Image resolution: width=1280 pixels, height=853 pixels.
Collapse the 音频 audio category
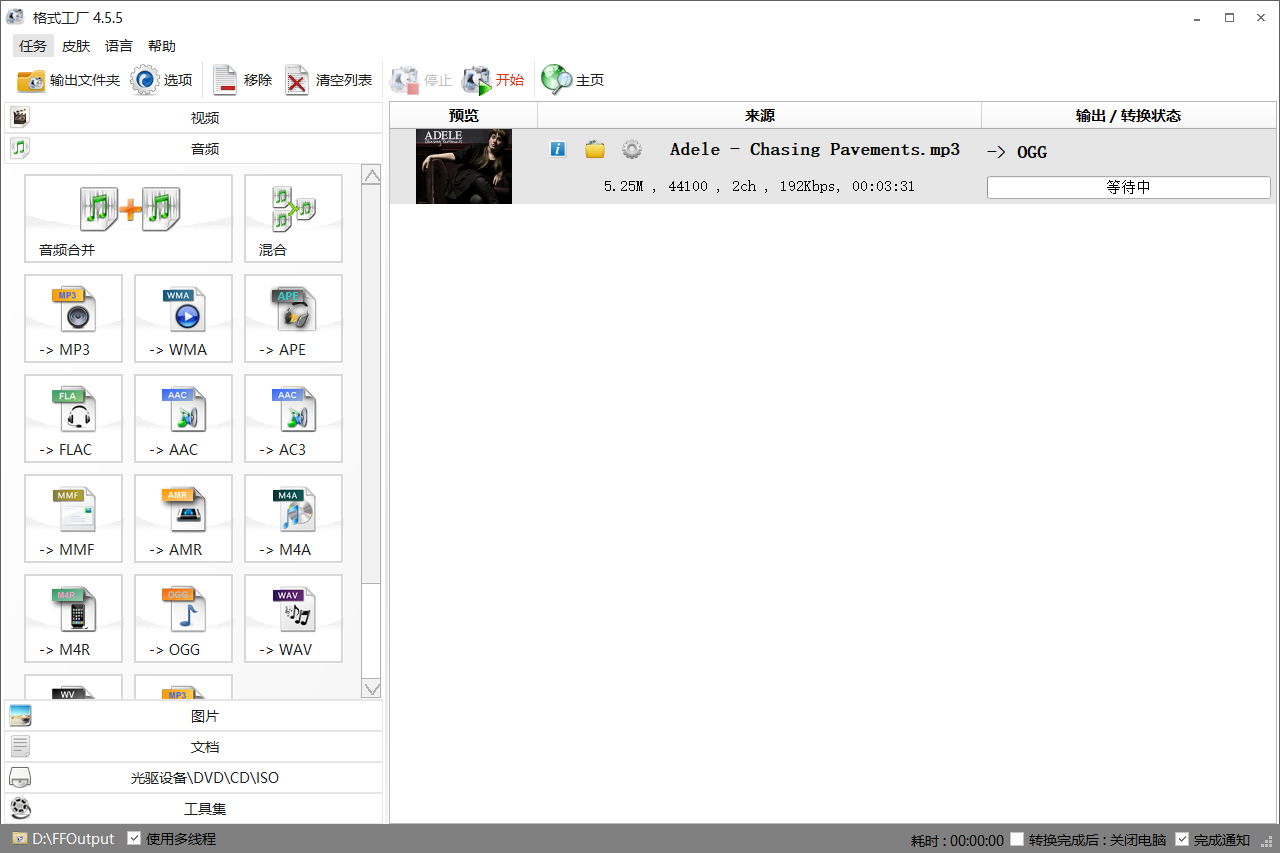coord(194,149)
